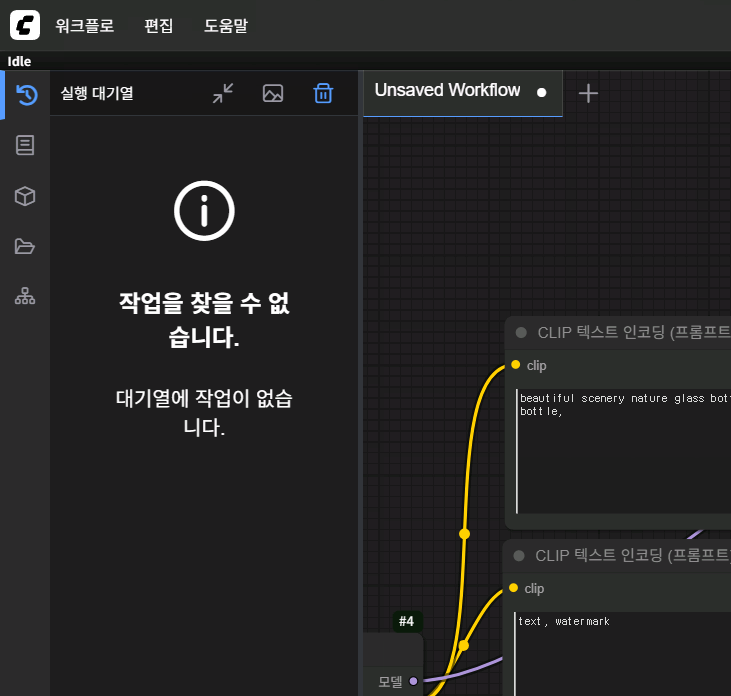Click the 모델 output port

(x=413, y=681)
